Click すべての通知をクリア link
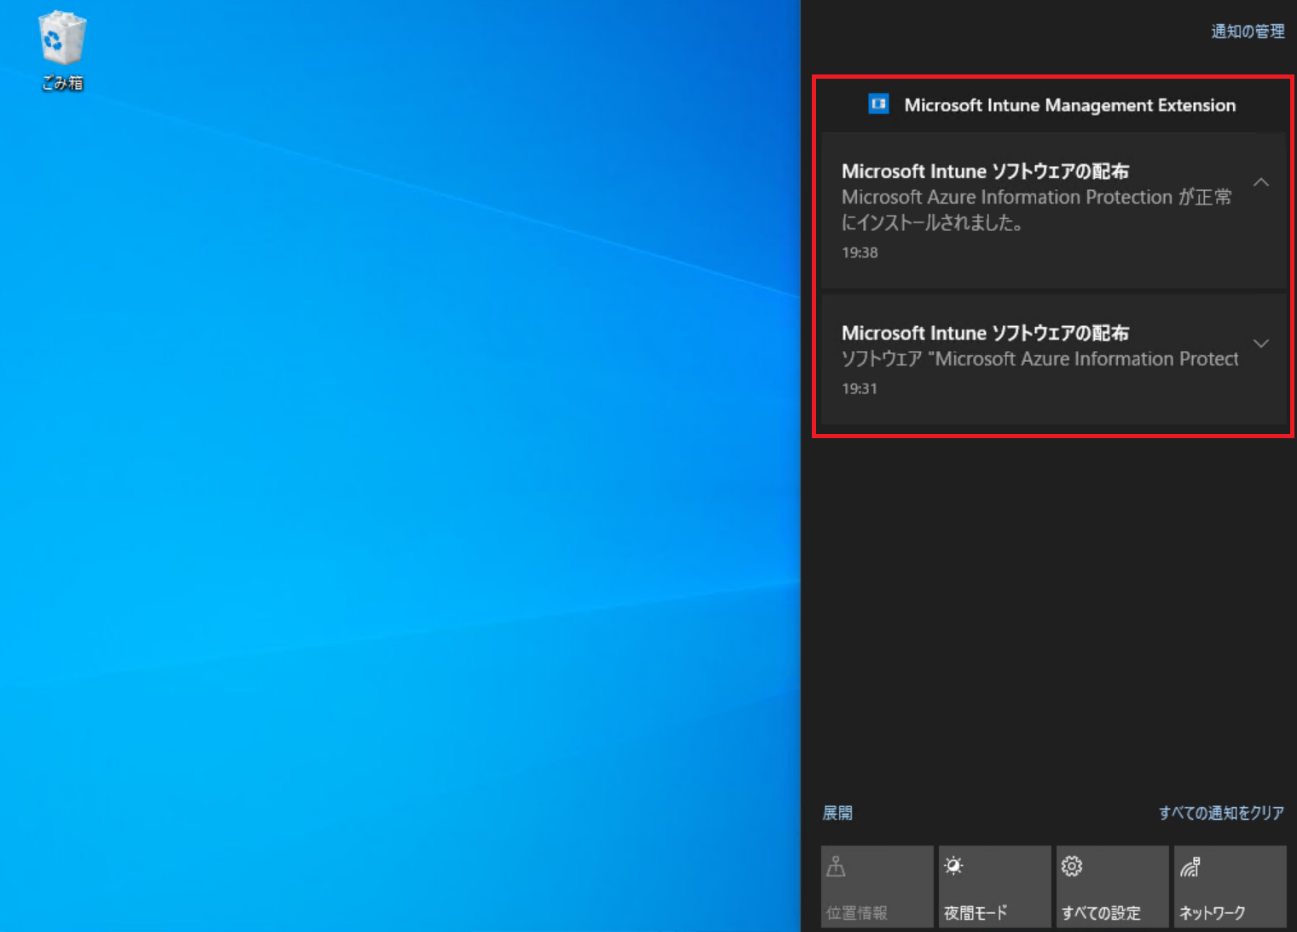The height and width of the screenshot is (932, 1297). [1221, 813]
